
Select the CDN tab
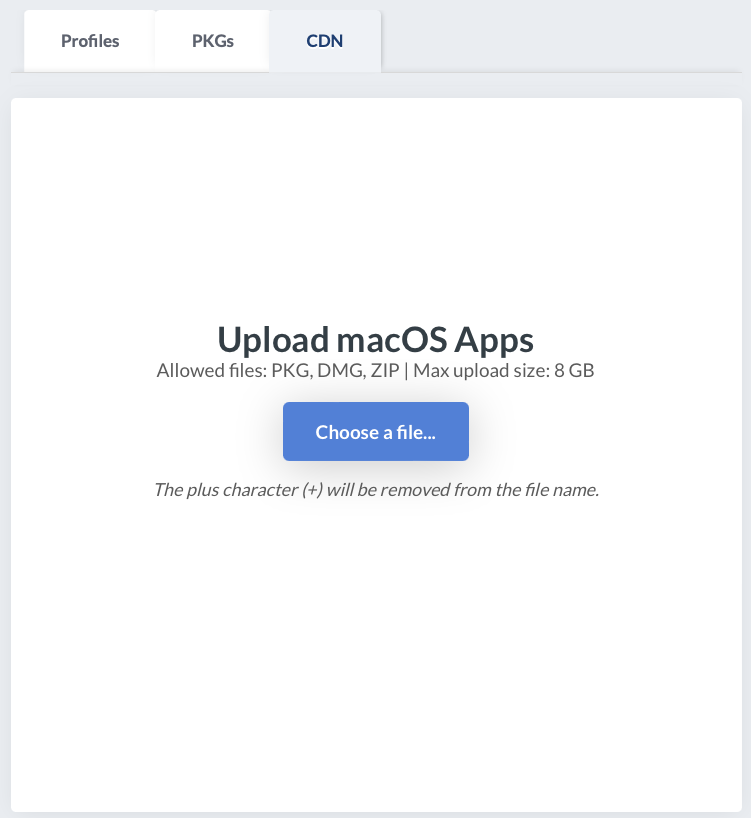[325, 41]
